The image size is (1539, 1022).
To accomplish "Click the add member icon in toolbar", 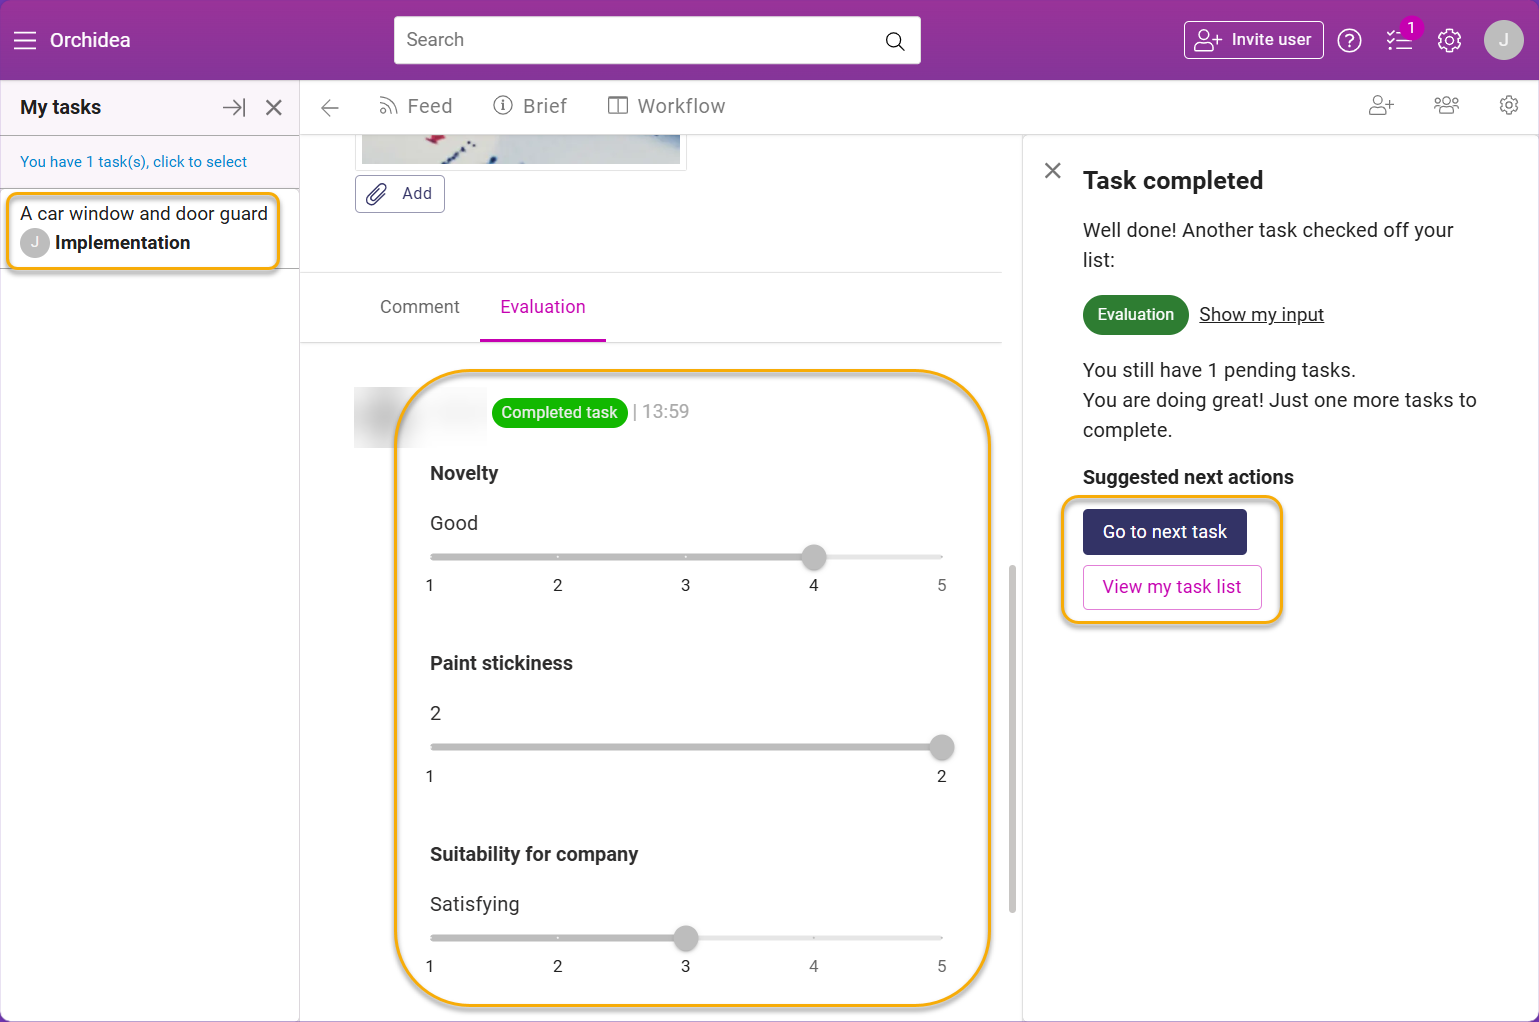I will click(x=1381, y=105).
